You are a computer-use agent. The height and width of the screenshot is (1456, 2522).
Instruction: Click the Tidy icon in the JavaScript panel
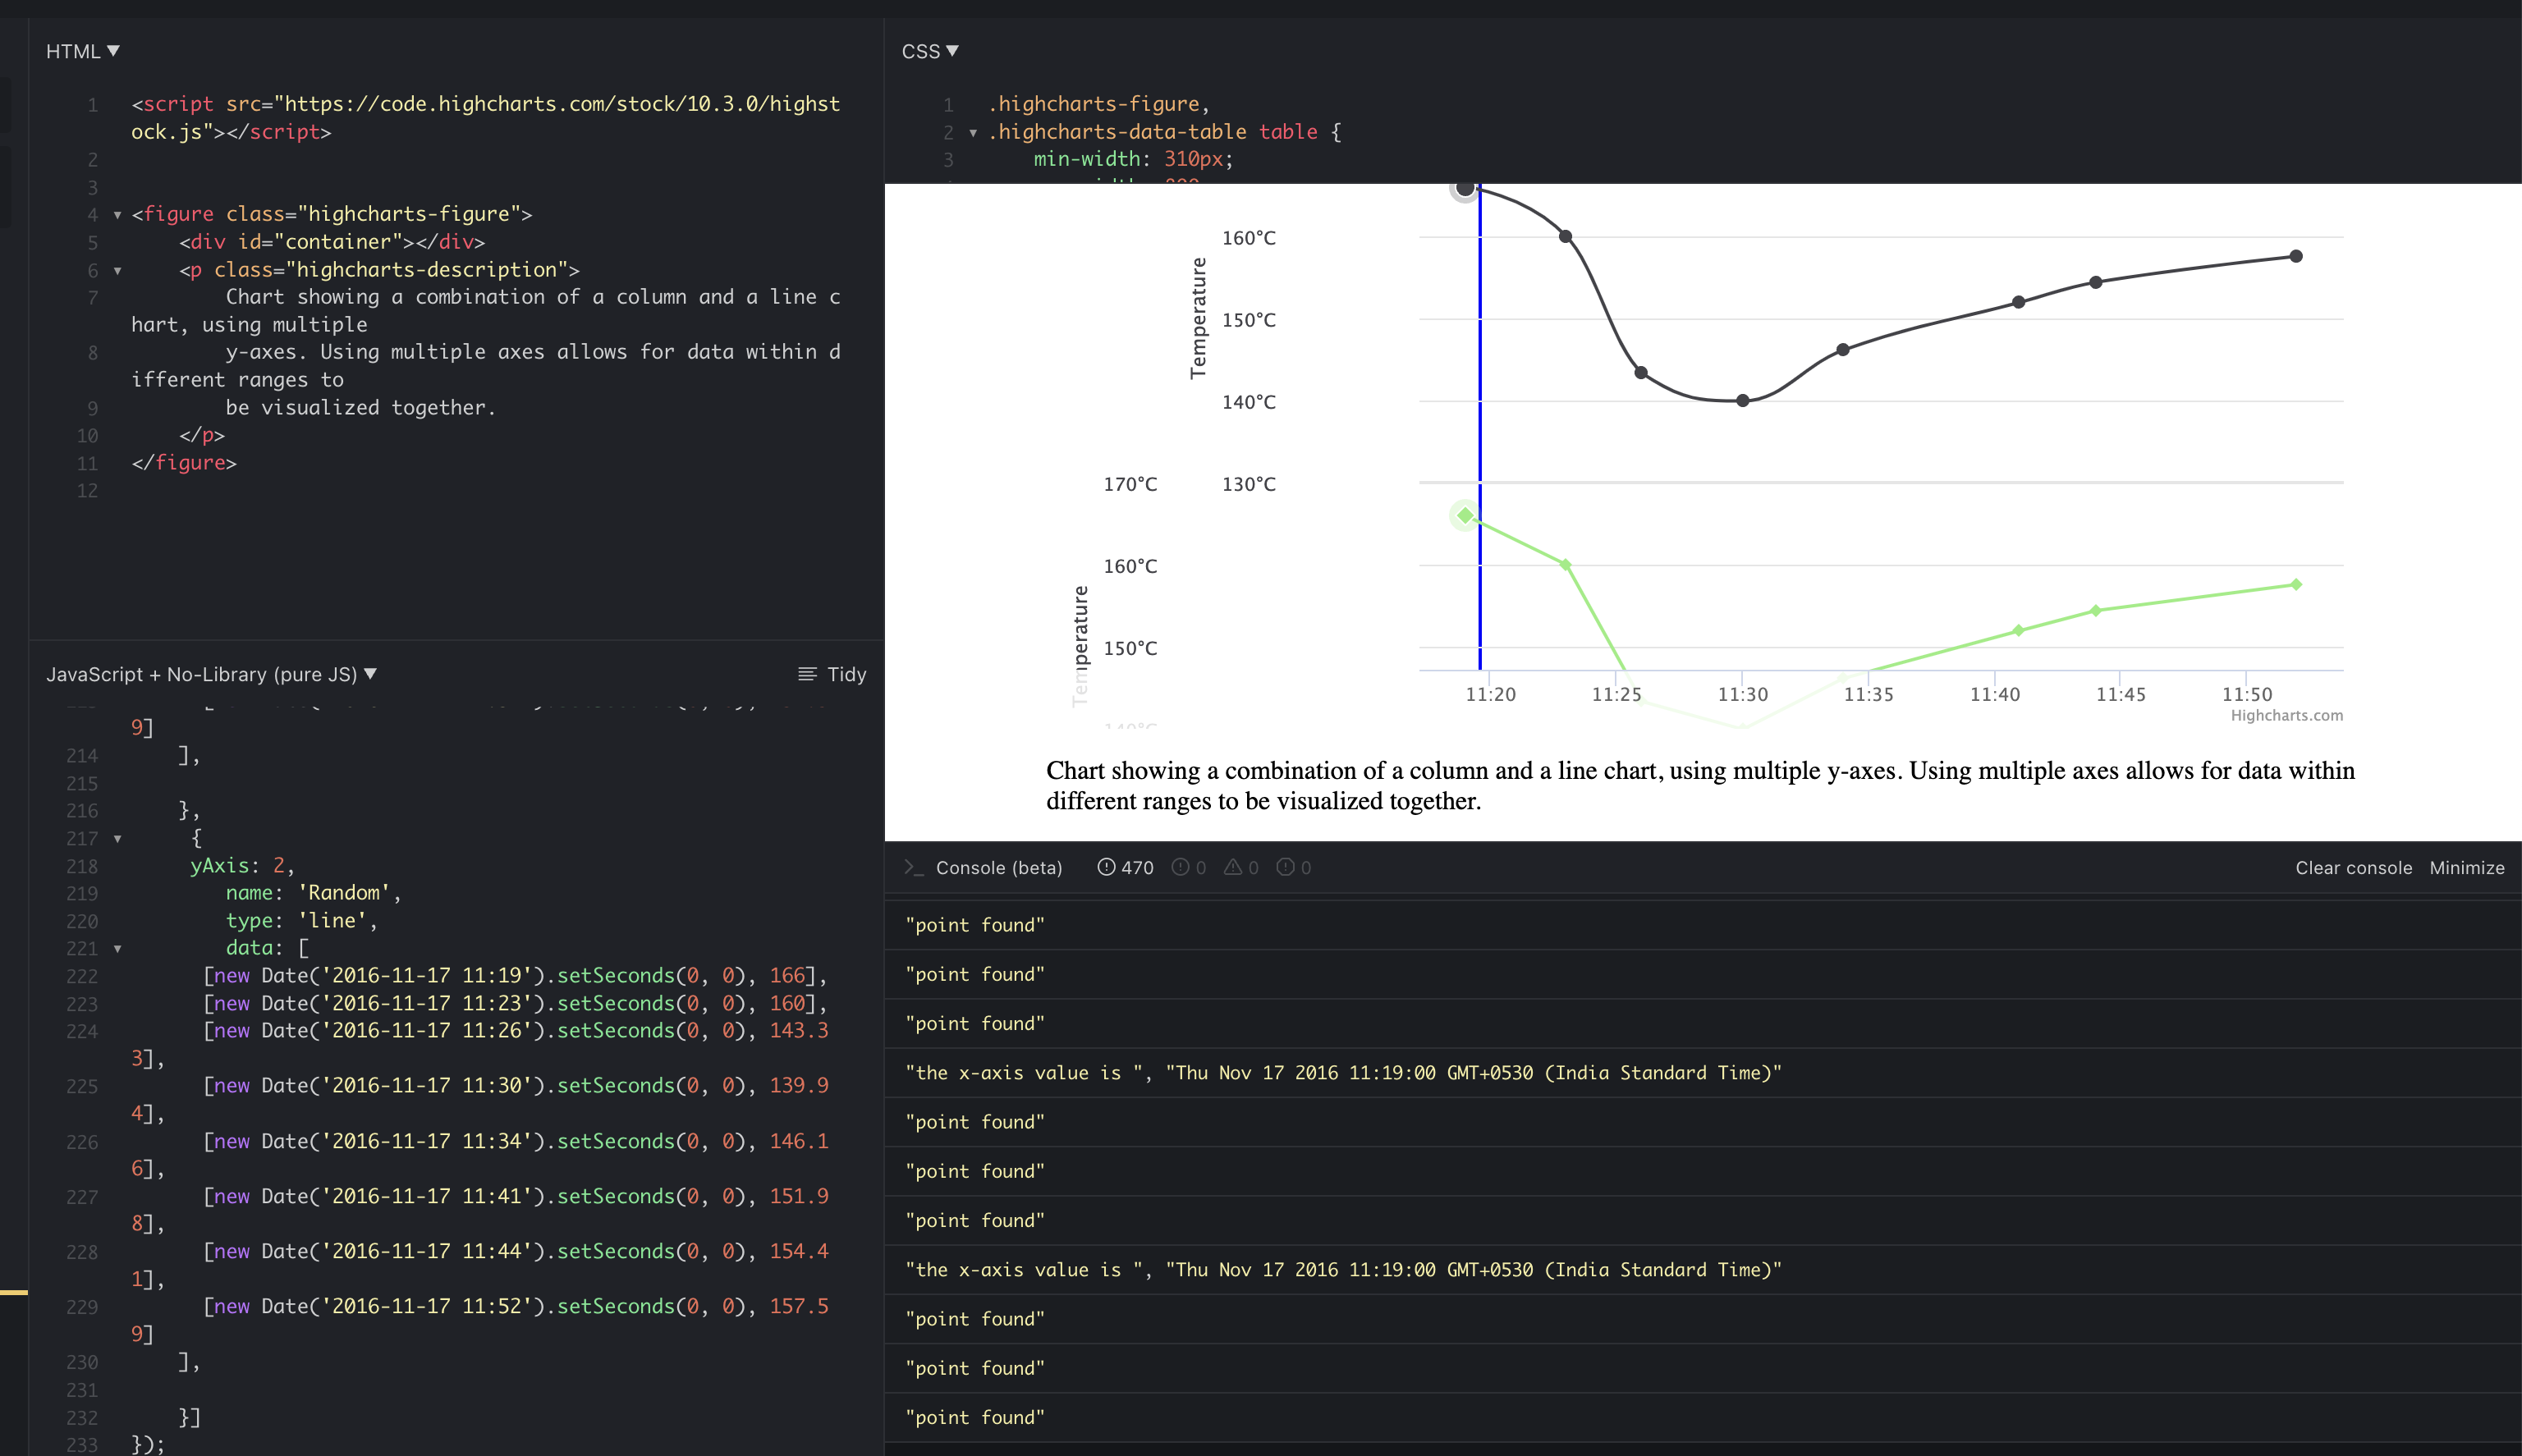click(806, 674)
